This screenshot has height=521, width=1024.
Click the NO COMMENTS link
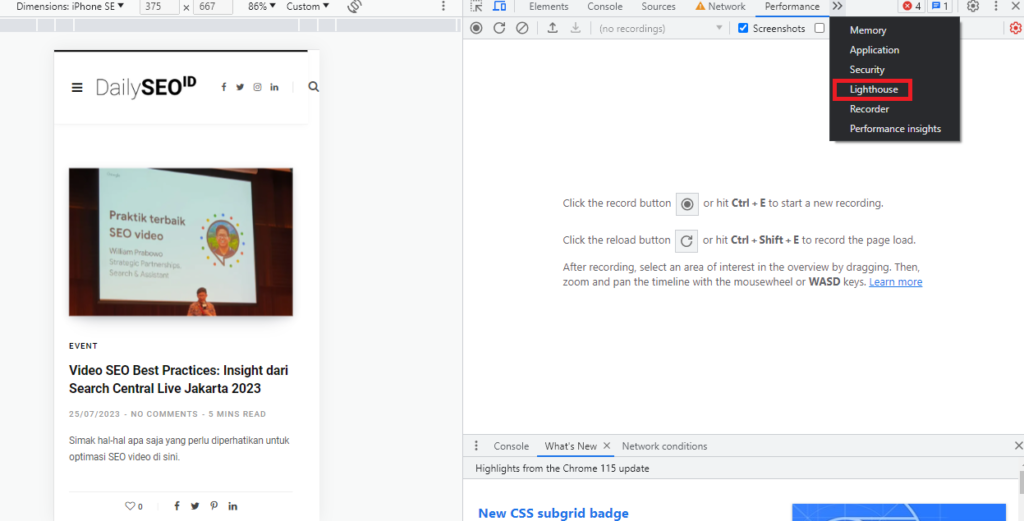tap(164, 414)
